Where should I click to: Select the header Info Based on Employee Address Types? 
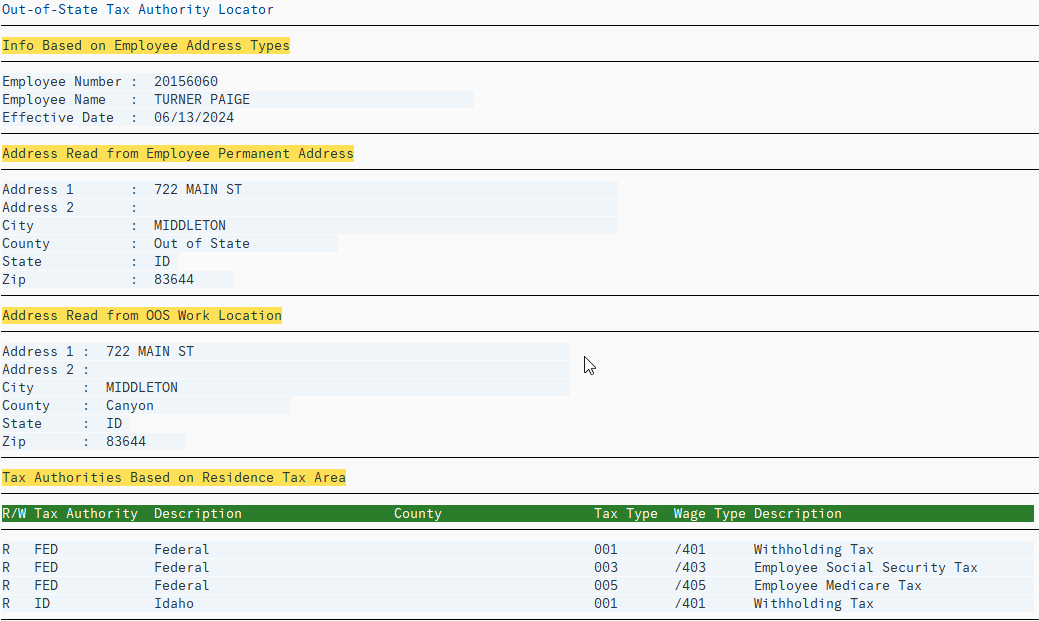pyautogui.click(x=146, y=45)
